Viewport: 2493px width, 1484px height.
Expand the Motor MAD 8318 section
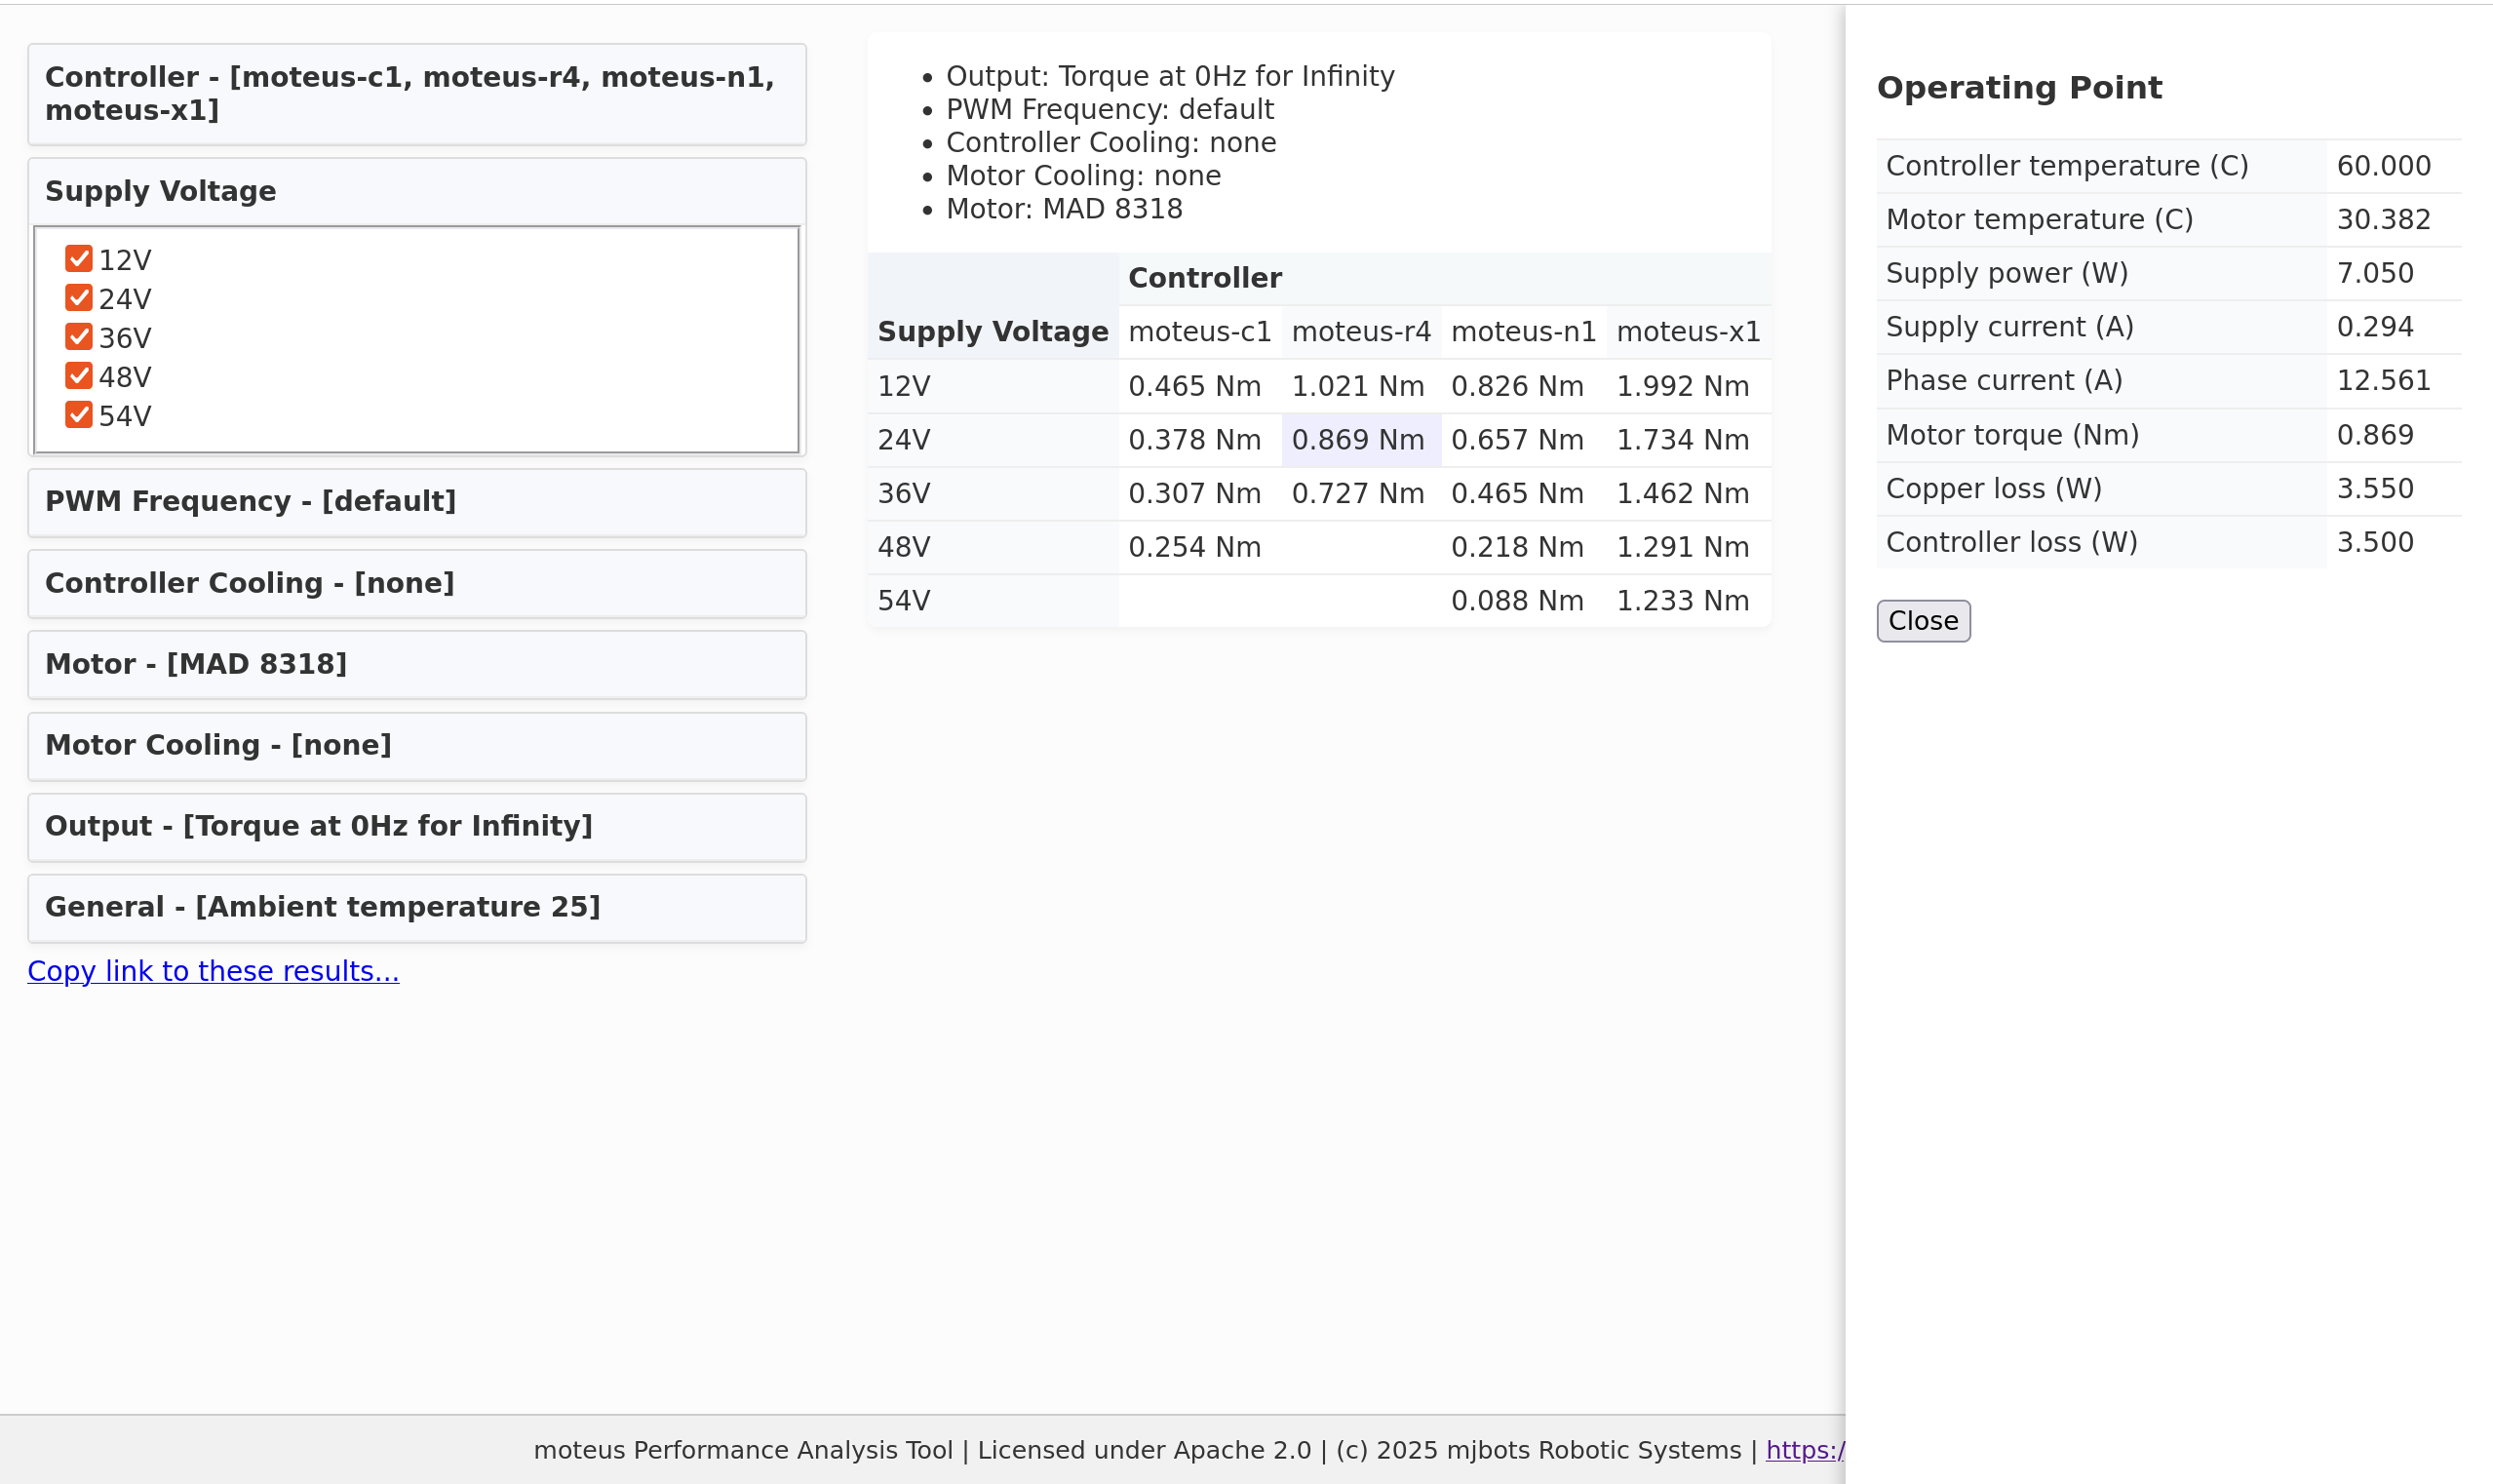[417, 665]
